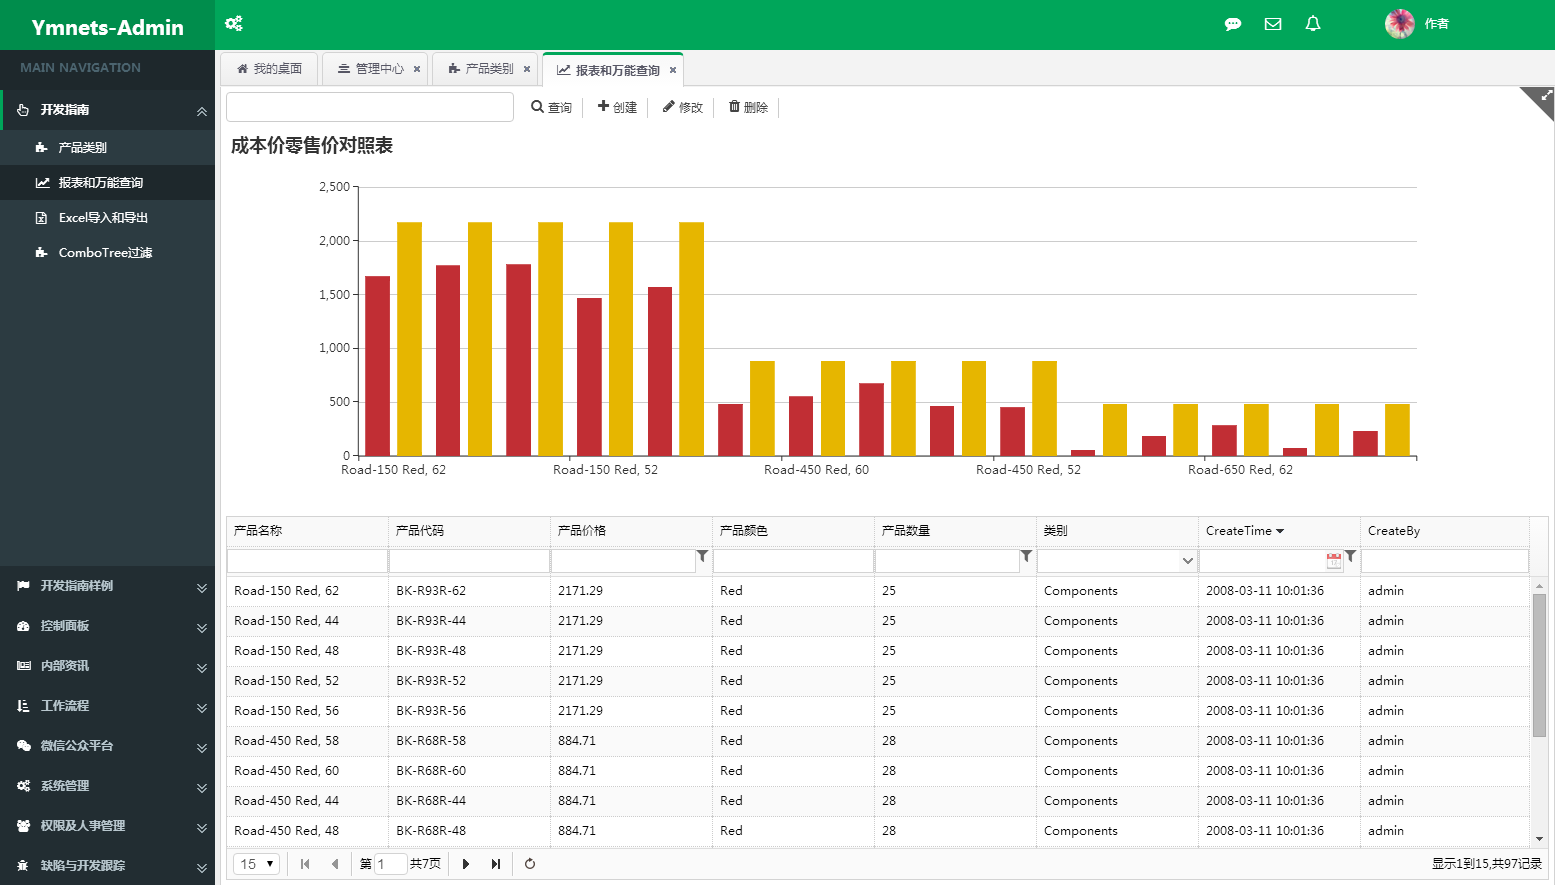
Task: Click the gears icon beside Ymnets-Admin logo
Action: click(x=234, y=23)
